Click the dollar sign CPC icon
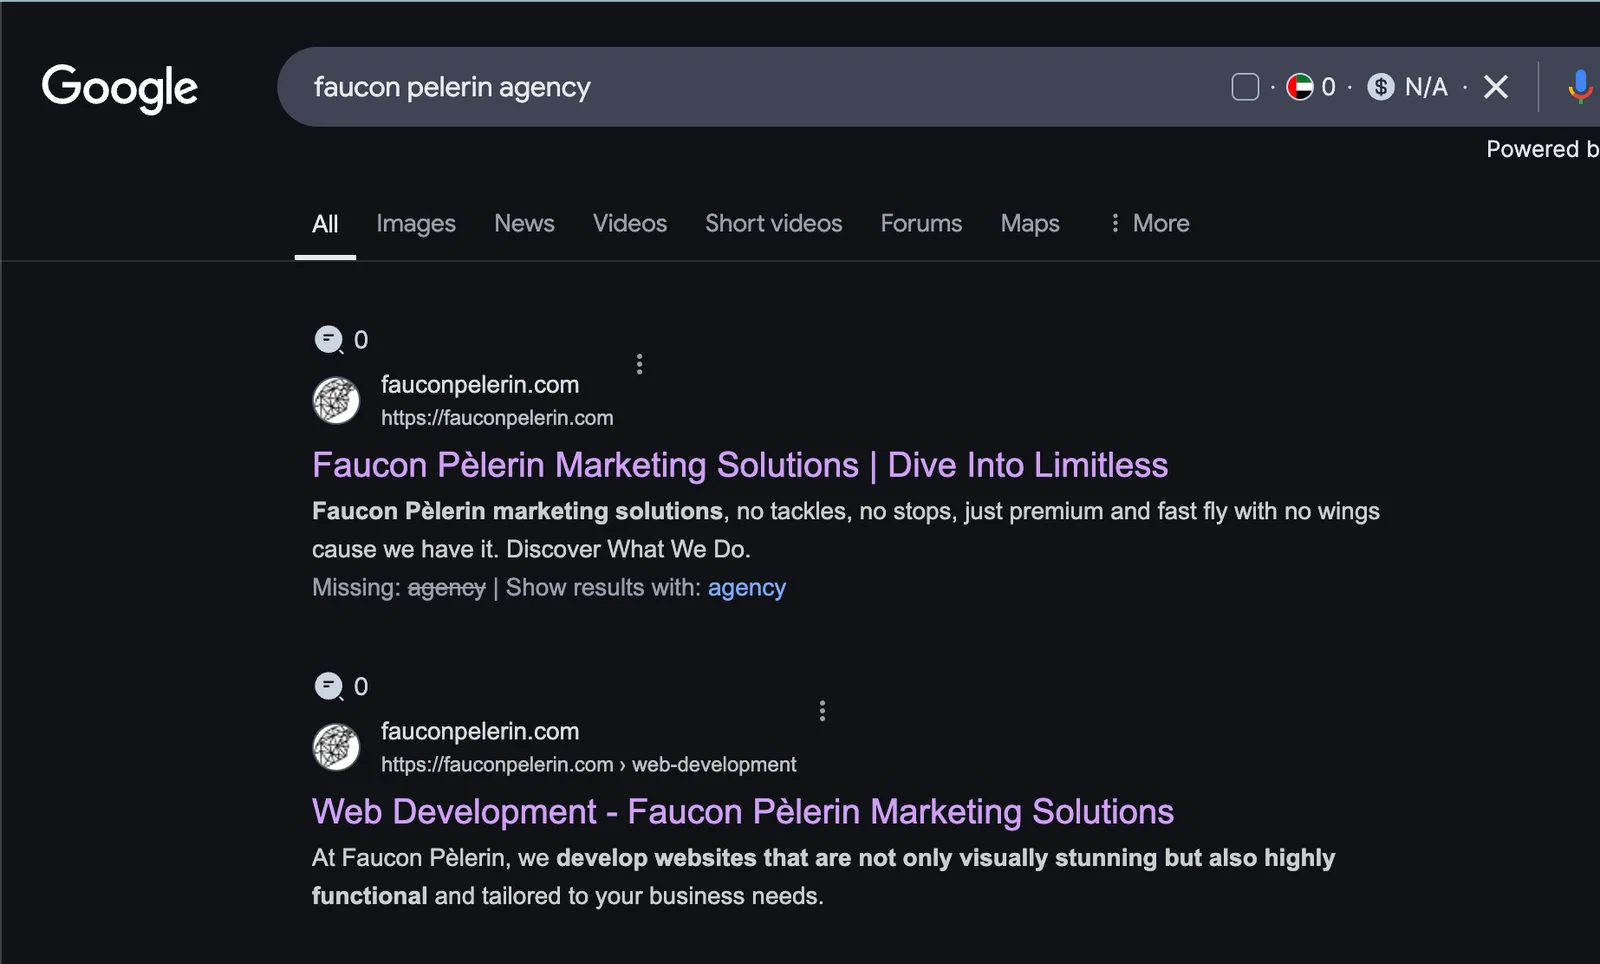Screen dimensions: 1600x964 1381,87
